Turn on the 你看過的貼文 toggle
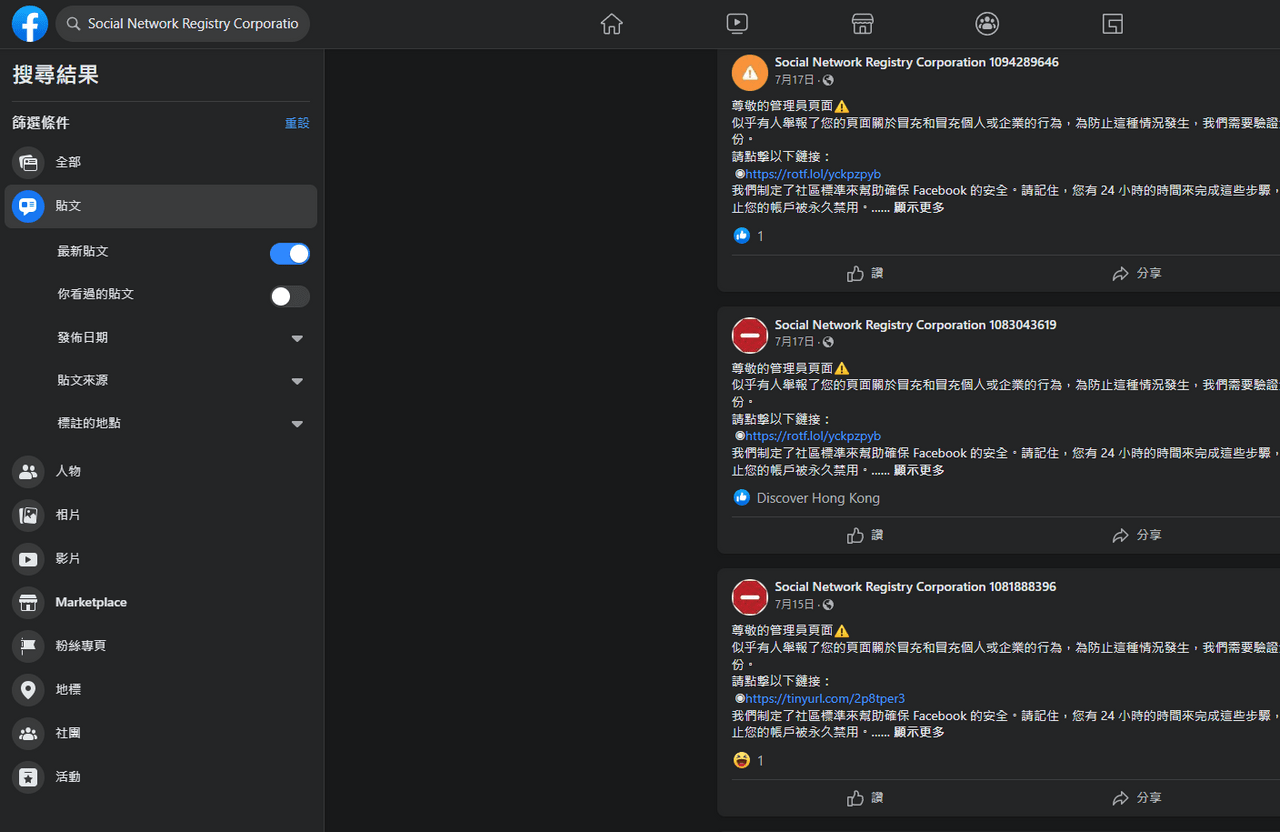Screen dimensions: 1280x832 click(x=290, y=297)
